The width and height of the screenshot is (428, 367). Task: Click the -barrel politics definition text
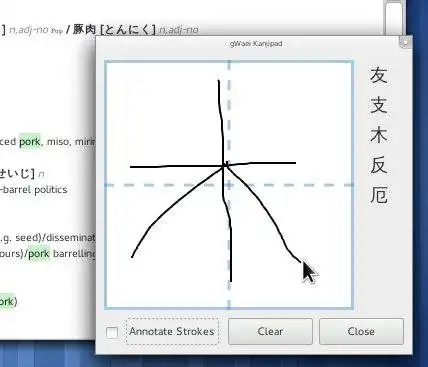point(34,190)
